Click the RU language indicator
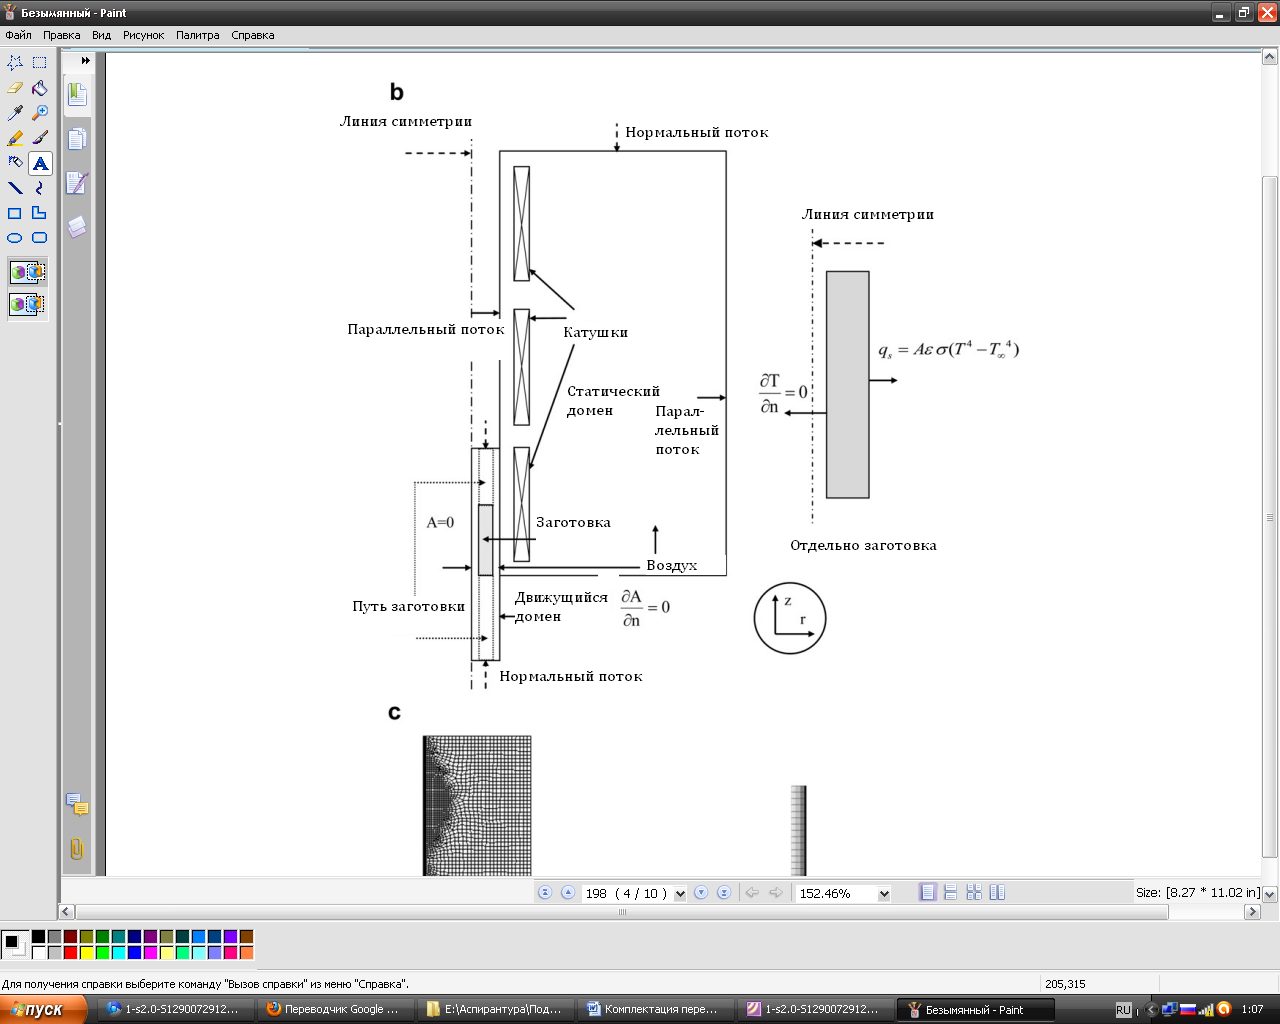Screen dimensions: 1280x1024 (x=1123, y=1010)
